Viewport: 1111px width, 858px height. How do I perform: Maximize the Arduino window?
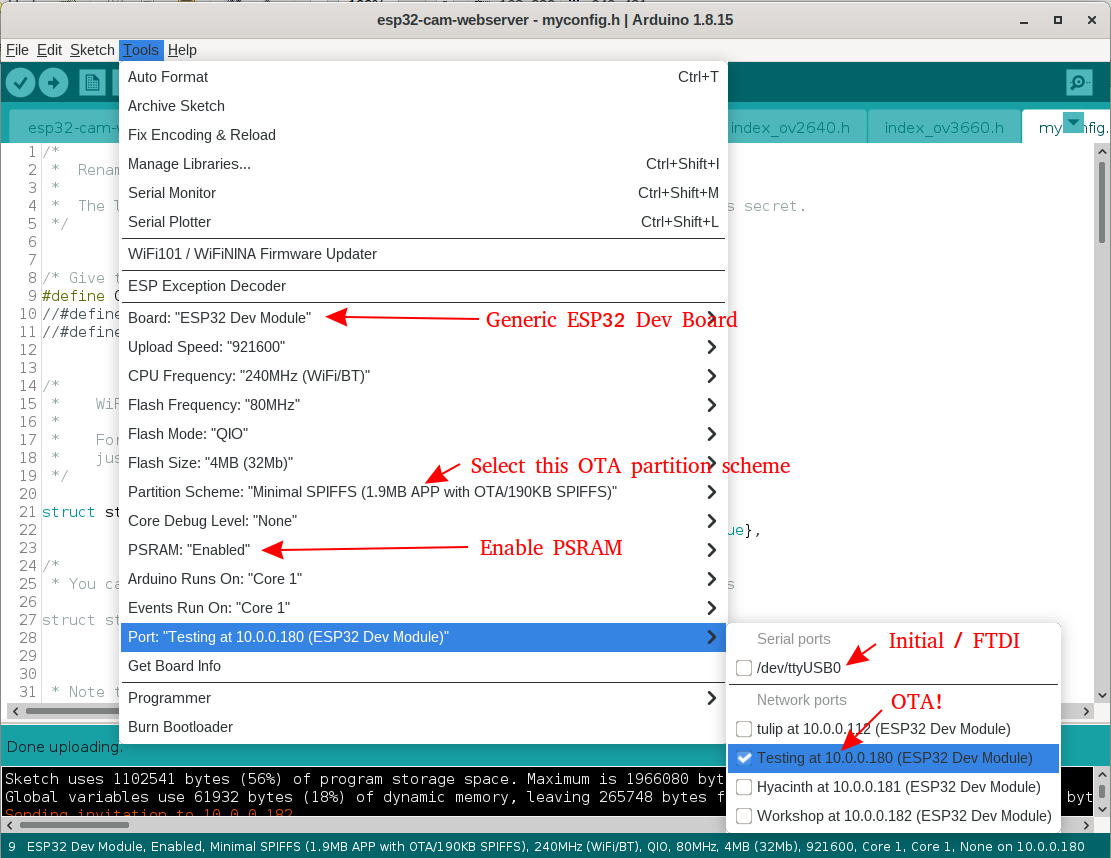click(1058, 21)
